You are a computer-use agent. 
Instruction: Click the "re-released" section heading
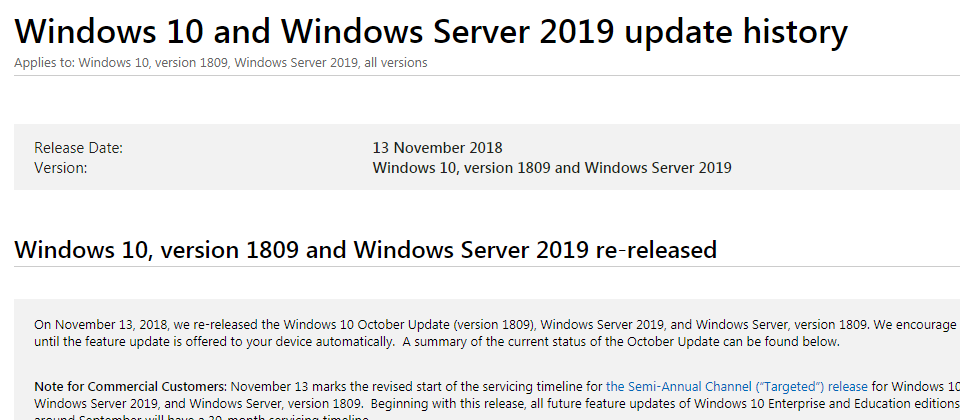tap(365, 249)
